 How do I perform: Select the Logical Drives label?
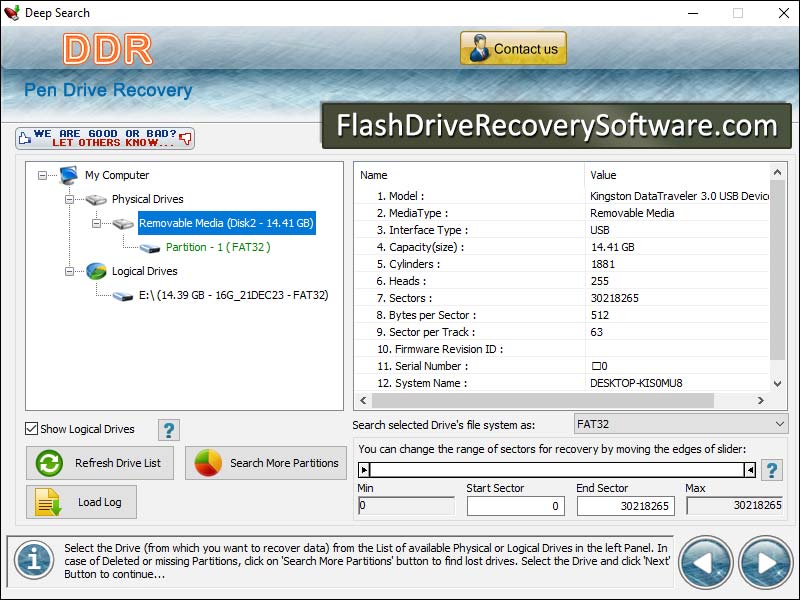(x=144, y=271)
